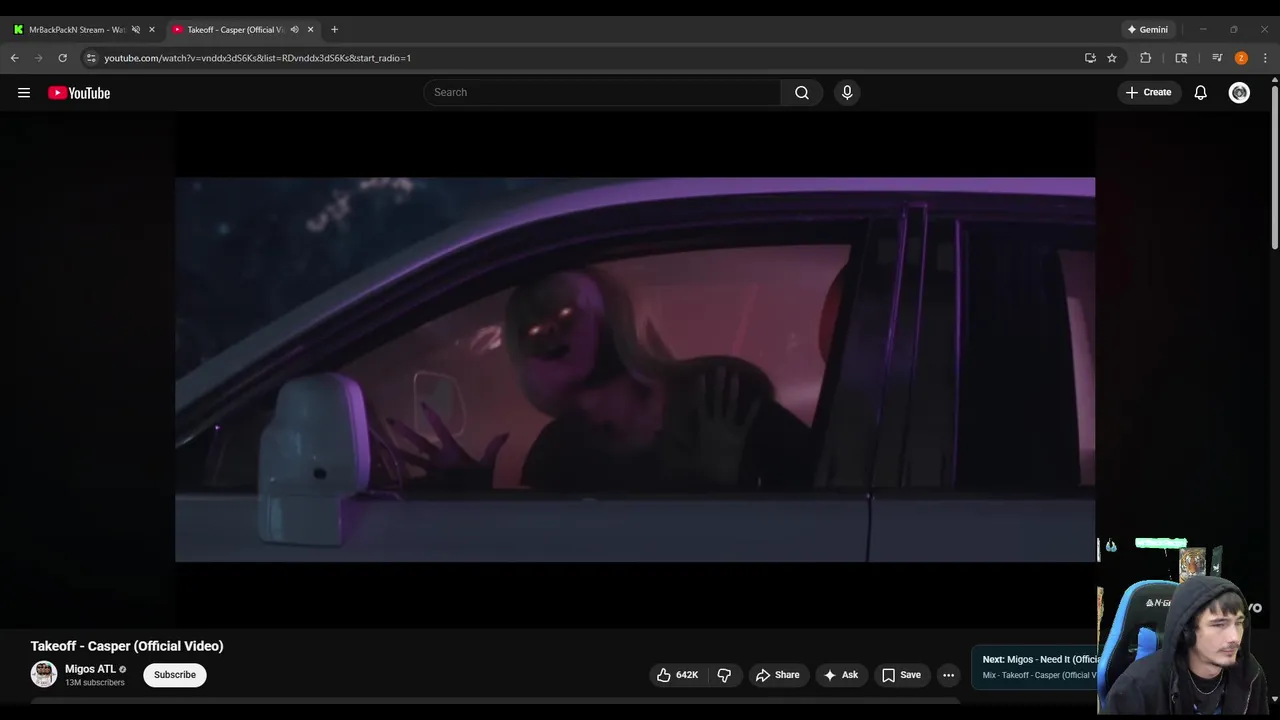
Task: Click the 13M subscribers text
Action: point(95,683)
